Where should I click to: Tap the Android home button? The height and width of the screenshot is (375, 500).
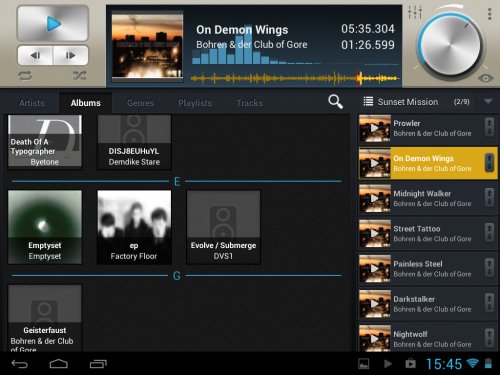coord(59,364)
